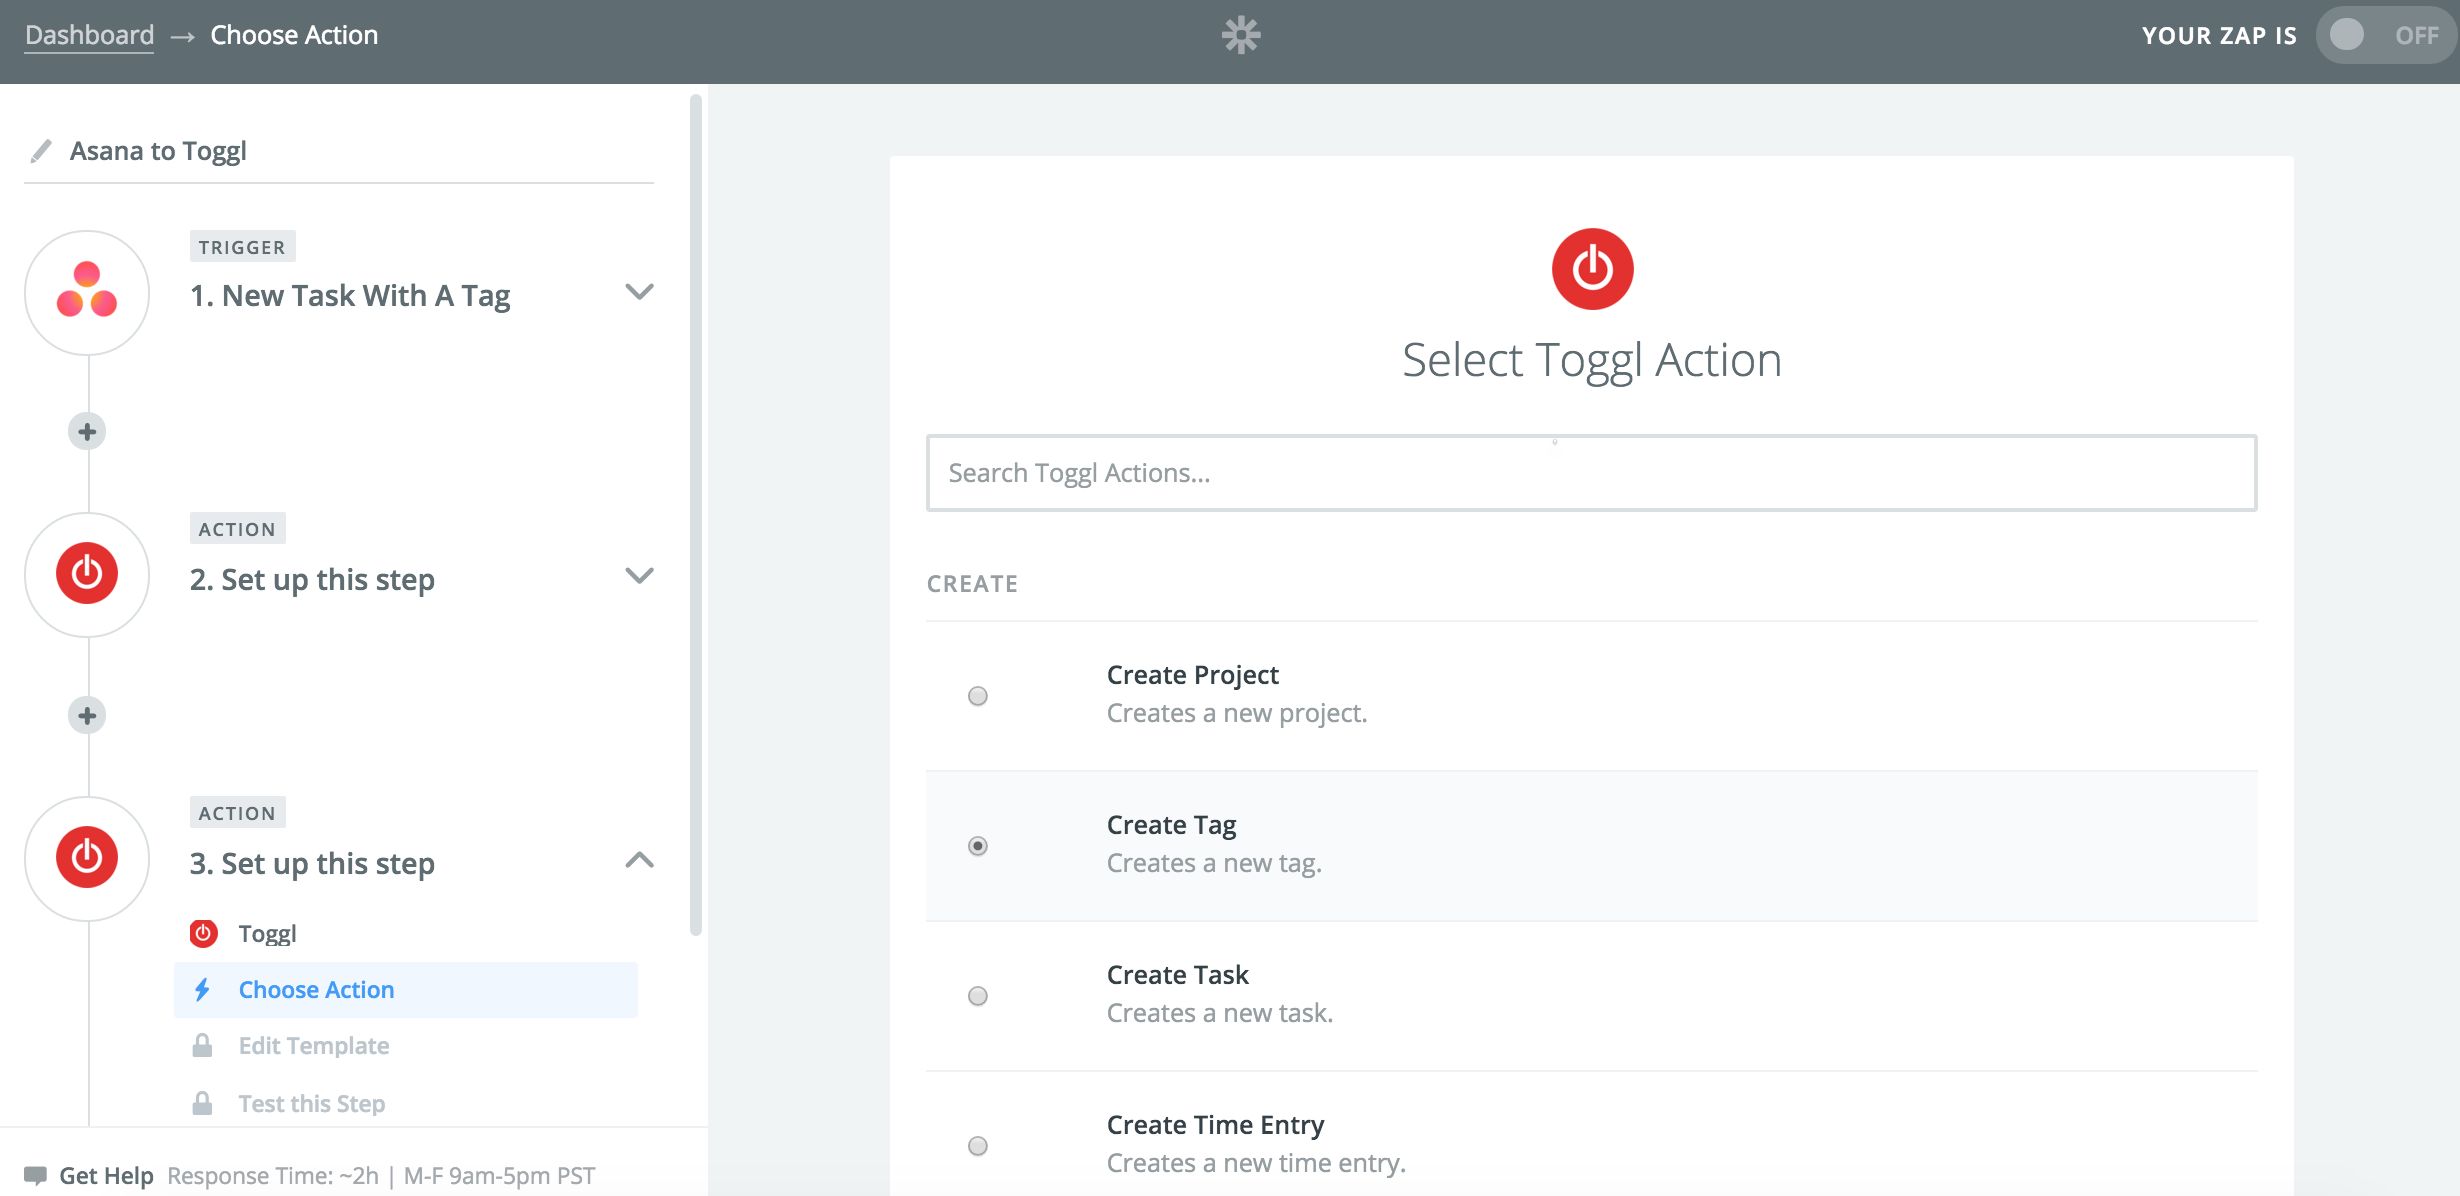Click the '1. New Task With A Tag' step title

pos(350,296)
